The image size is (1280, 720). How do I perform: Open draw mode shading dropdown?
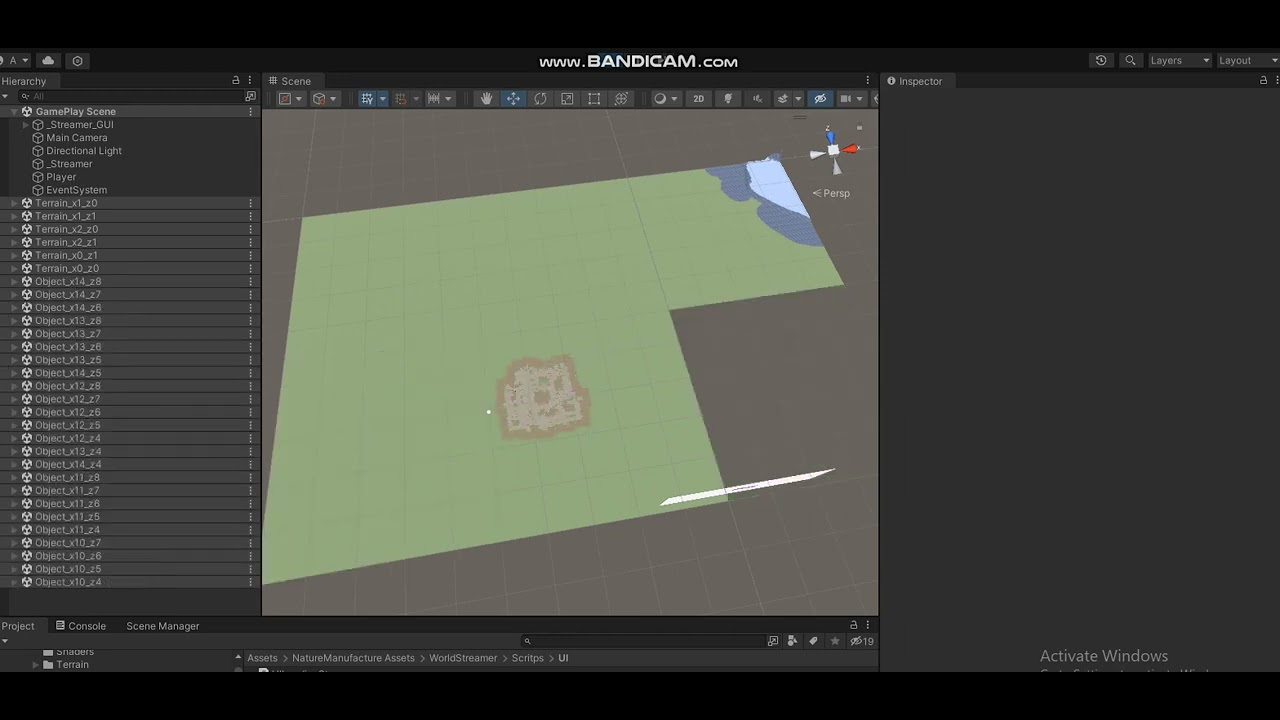click(665, 99)
